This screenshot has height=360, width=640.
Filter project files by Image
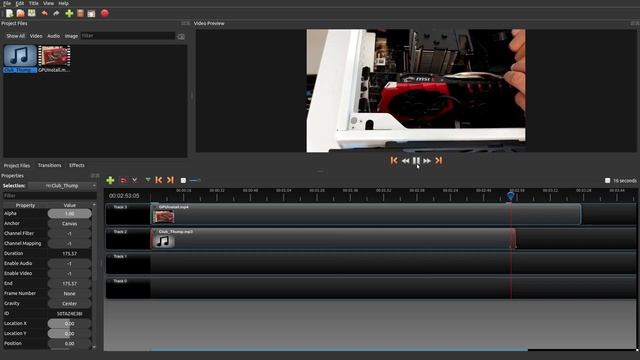coord(71,36)
